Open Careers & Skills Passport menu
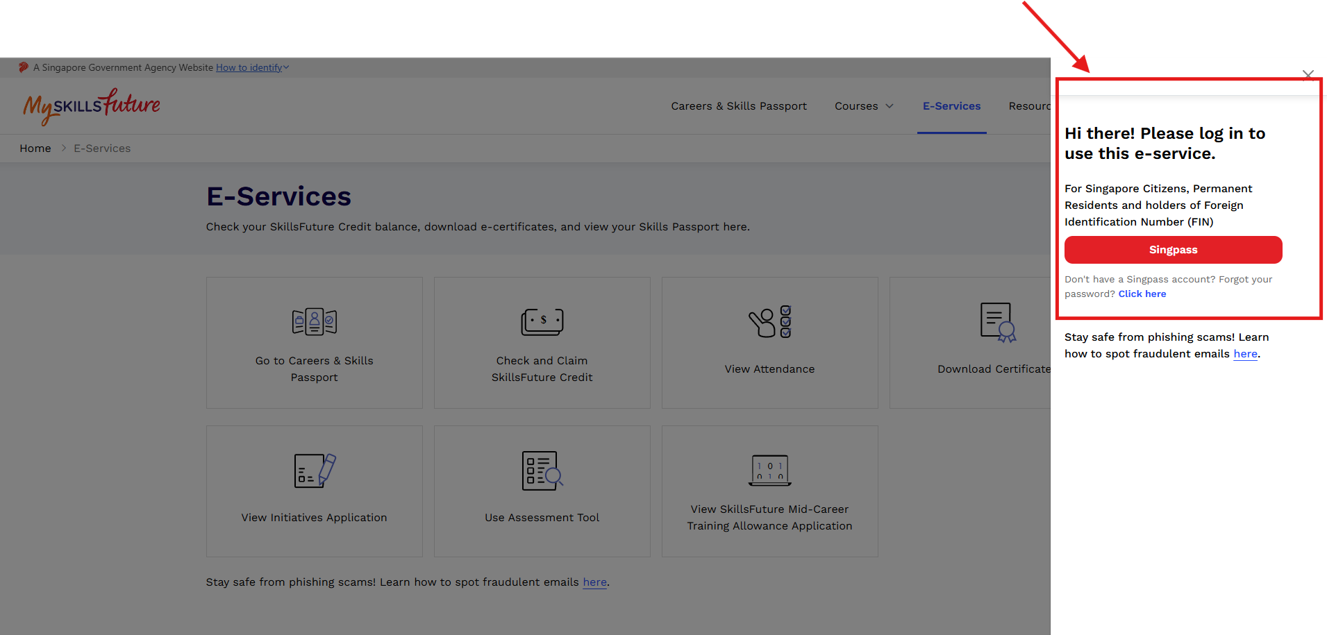Screen dimensions: 1327x635 pos(738,106)
